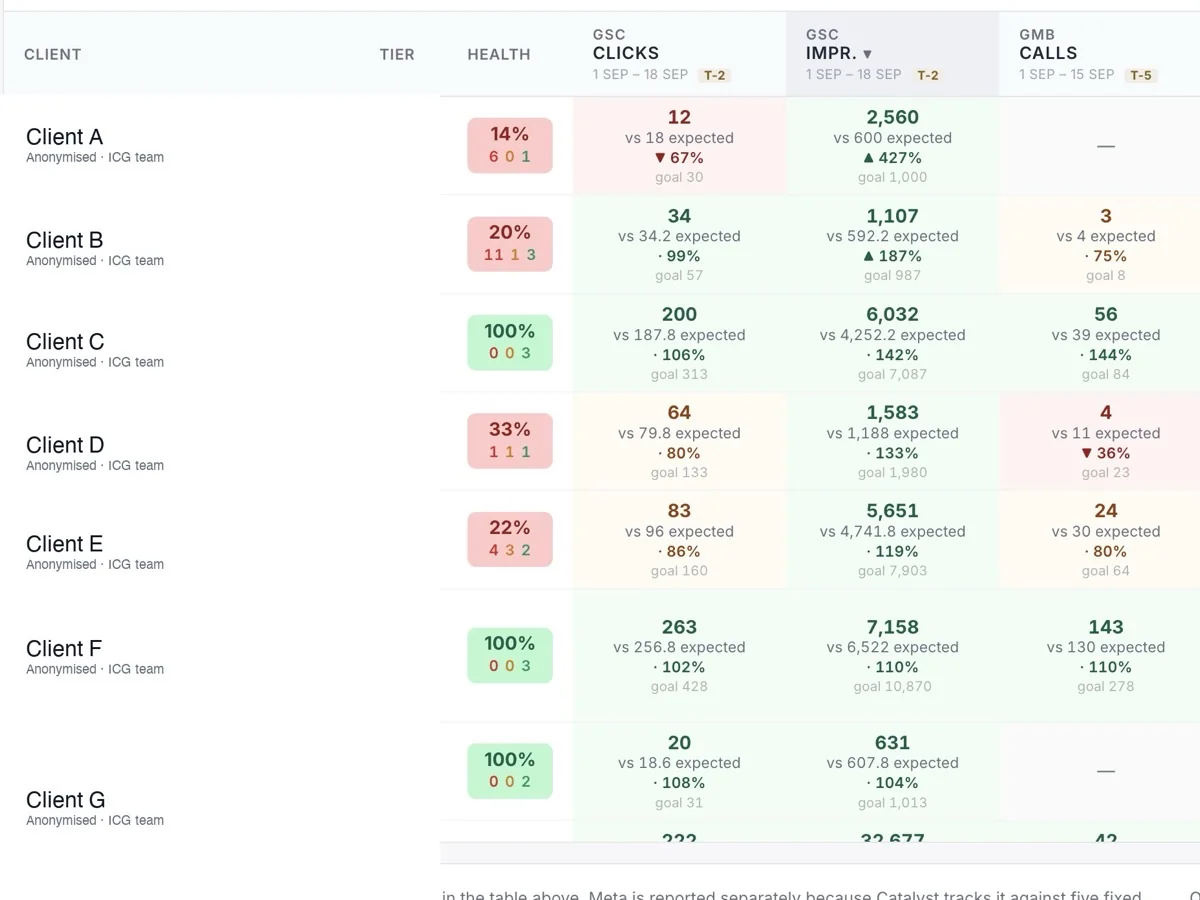This screenshot has height=900, width=1200.
Task: Select Client F calls cell showing 143
Action: pyautogui.click(x=1099, y=656)
